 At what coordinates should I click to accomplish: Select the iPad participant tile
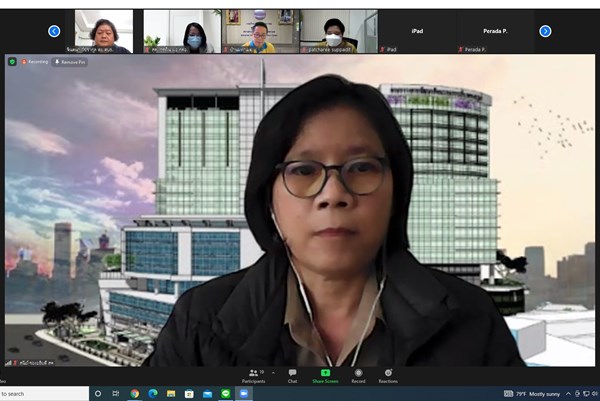point(417,31)
